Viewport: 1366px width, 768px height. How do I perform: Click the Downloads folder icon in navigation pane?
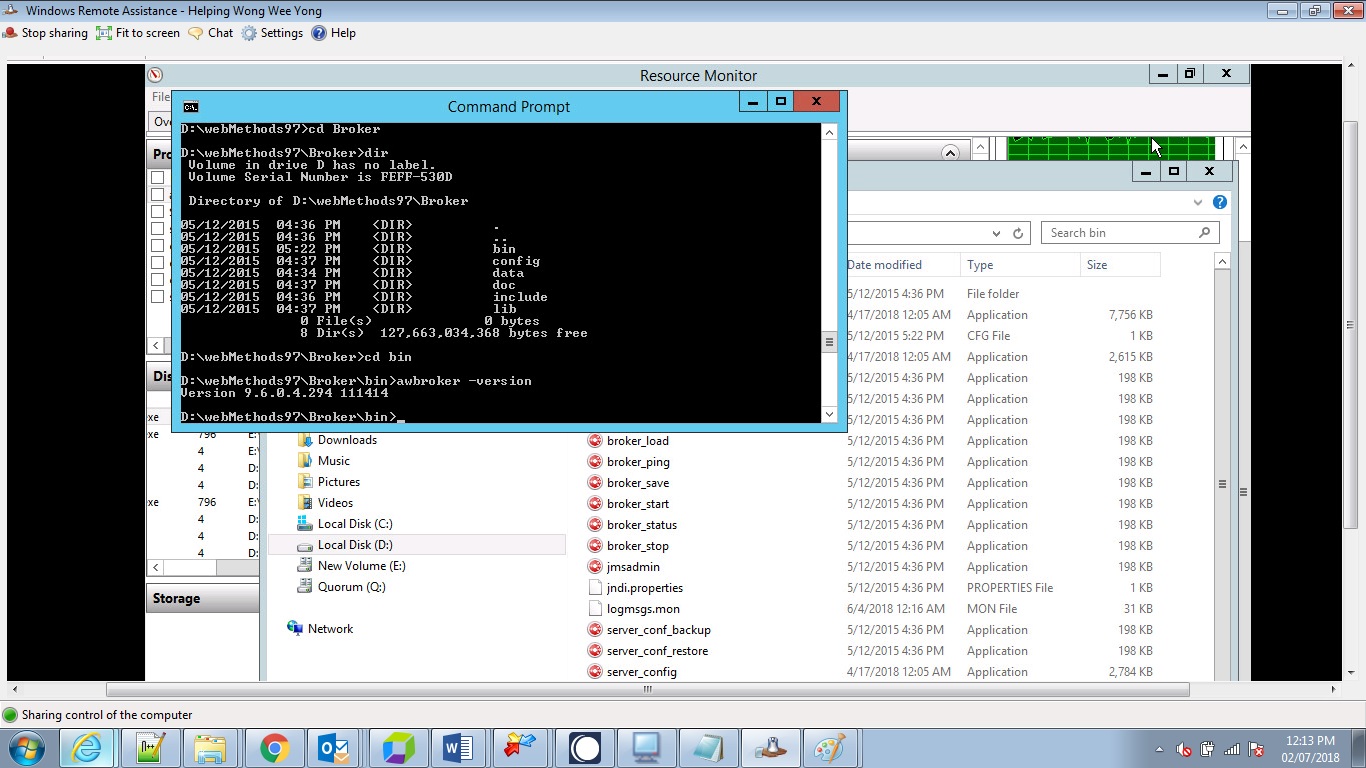pos(305,440)
